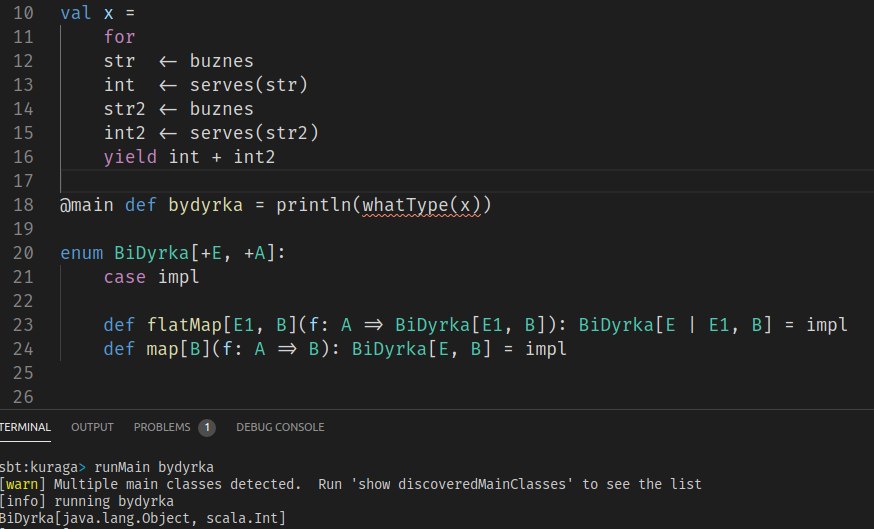874x529 pixels.
Task: Click 'show discoveredMainClasses' text in terminal
Action: [462, 484]
